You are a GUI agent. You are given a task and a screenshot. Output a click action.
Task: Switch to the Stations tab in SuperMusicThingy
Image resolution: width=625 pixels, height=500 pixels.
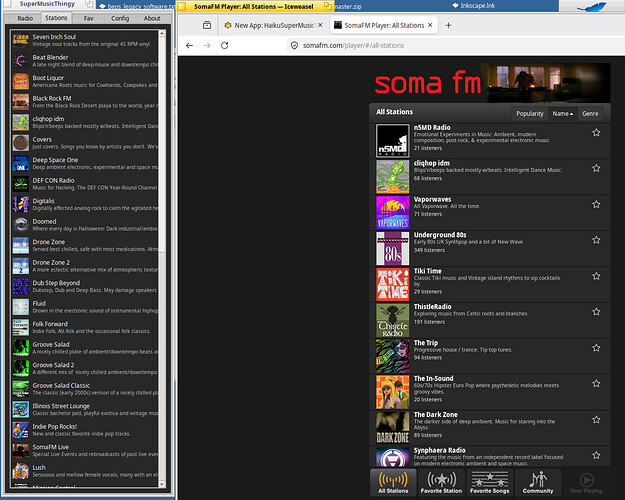pyautogui.click(x=56, y=18)
